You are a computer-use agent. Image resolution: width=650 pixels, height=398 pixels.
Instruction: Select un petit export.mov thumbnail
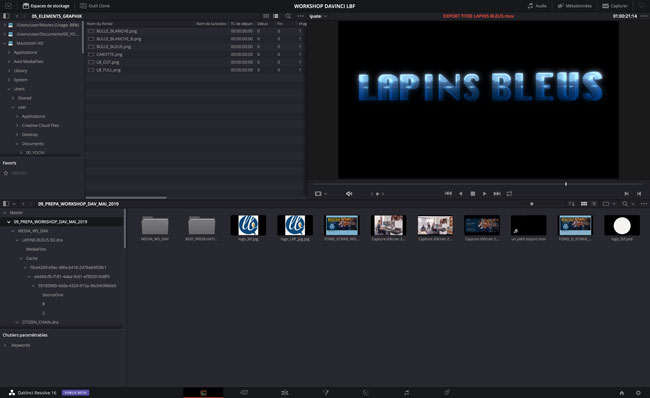pyautogui.click(x=529, y=226)
